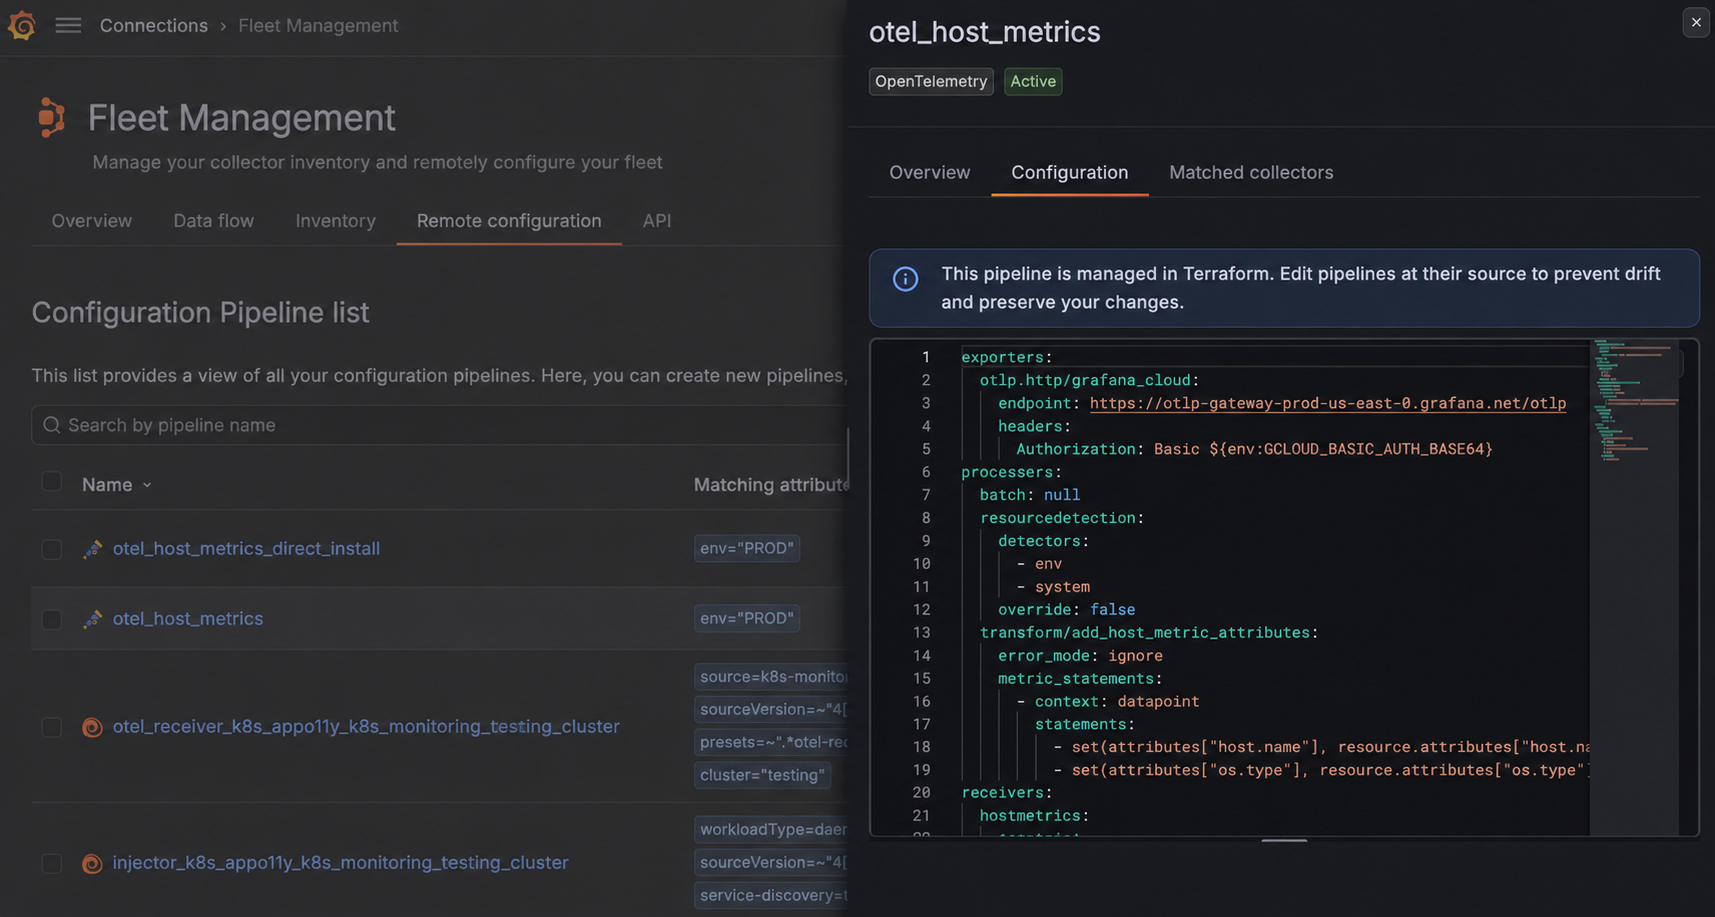
Task: Open injector_k8s_appo11y_k8s_monitoring_testing_cluster pipeline
Action: click(340, 863)
